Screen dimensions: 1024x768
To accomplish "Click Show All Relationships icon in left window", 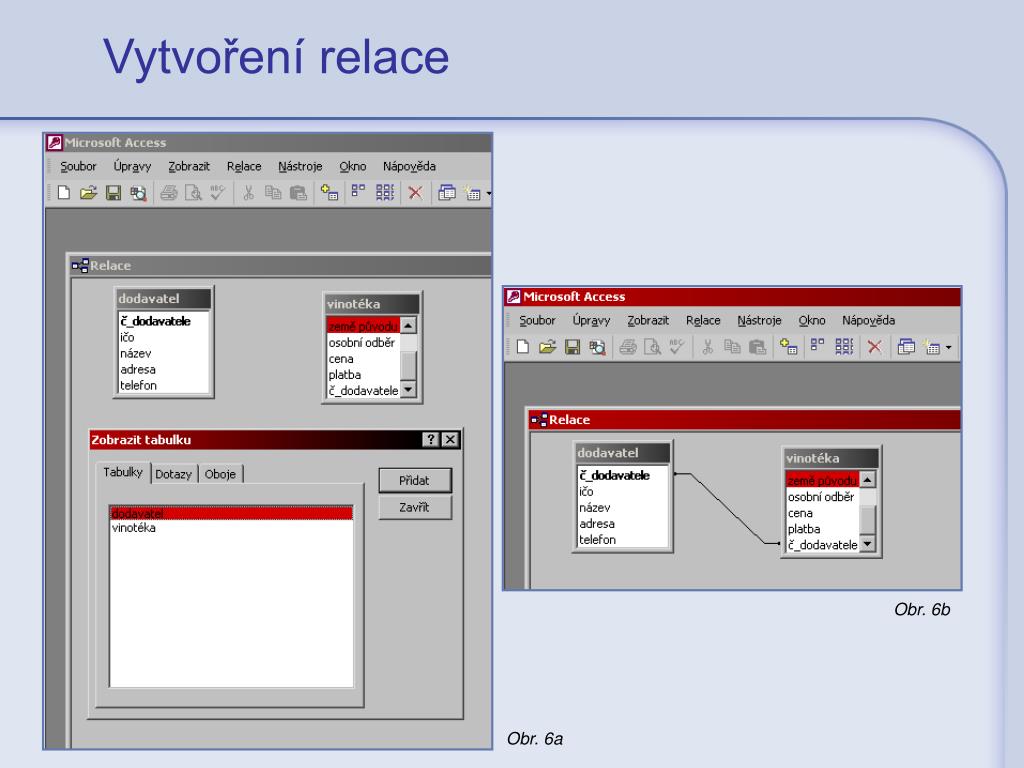I will pos(385,193).
